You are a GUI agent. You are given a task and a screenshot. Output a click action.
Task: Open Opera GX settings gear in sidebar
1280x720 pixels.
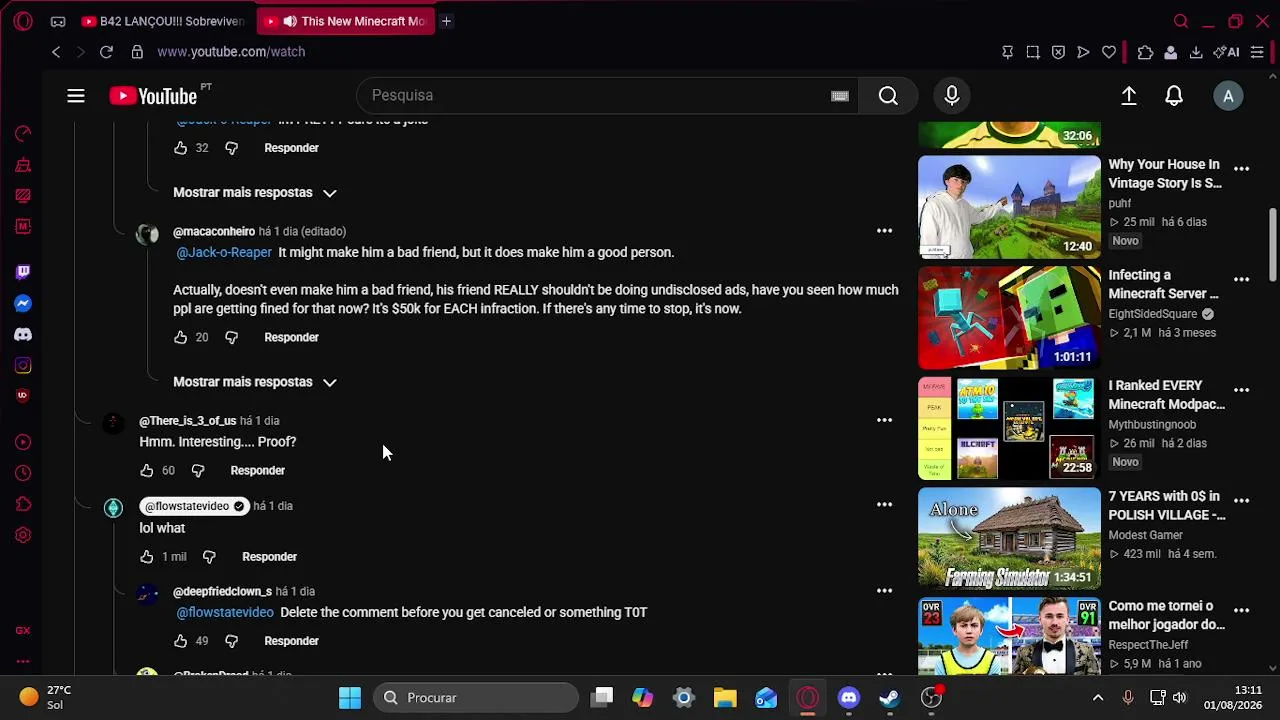click(23, 535)
